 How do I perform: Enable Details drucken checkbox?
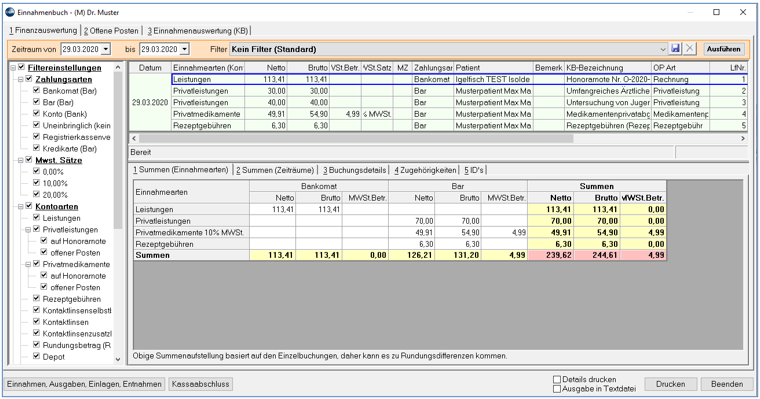click(x=557, y=379)
